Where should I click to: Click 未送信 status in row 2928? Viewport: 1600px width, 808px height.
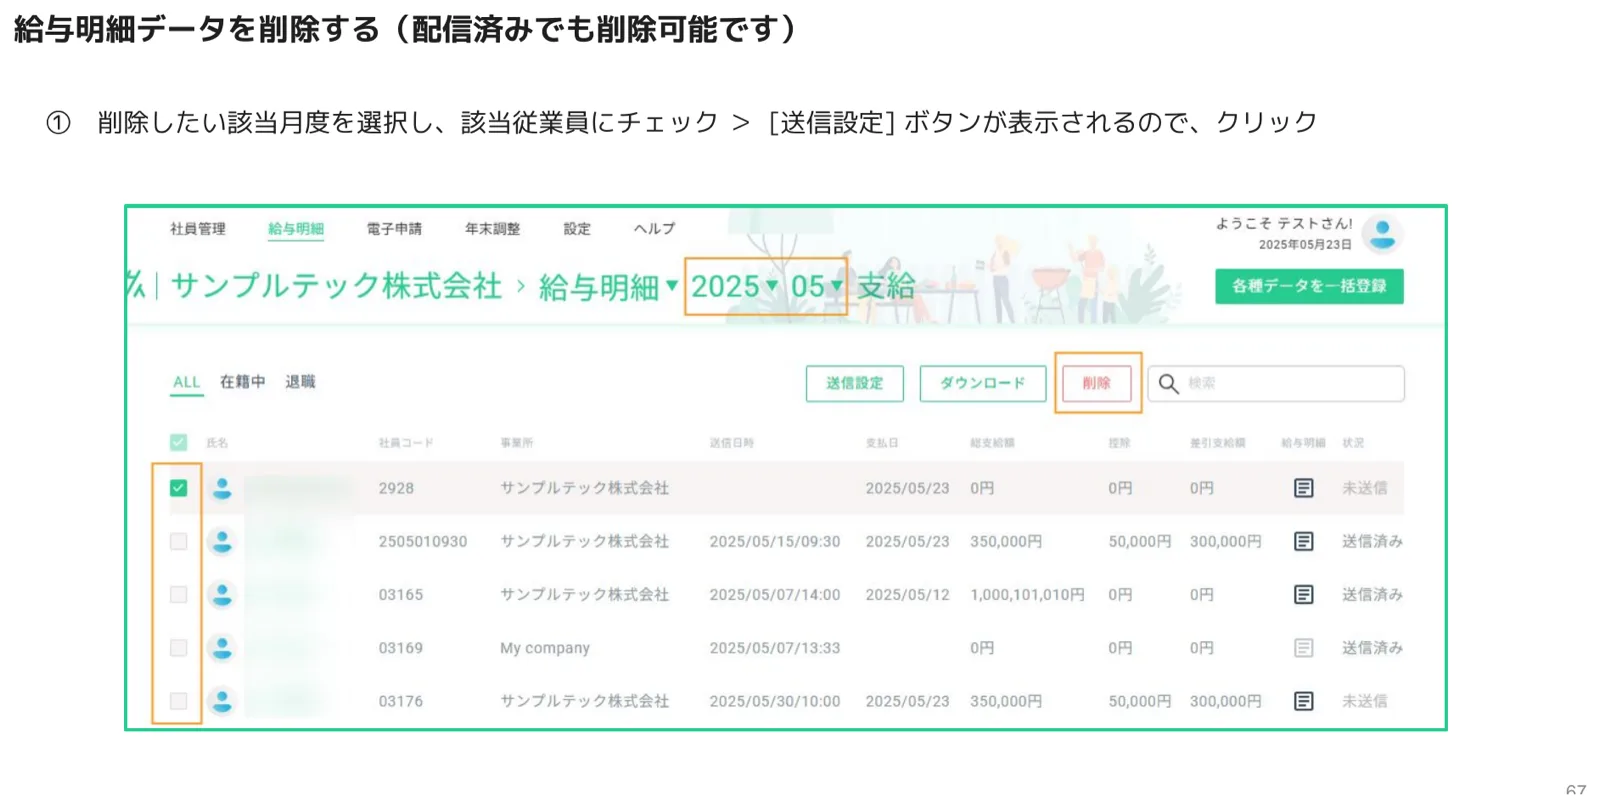click(x=1365, y=488)
